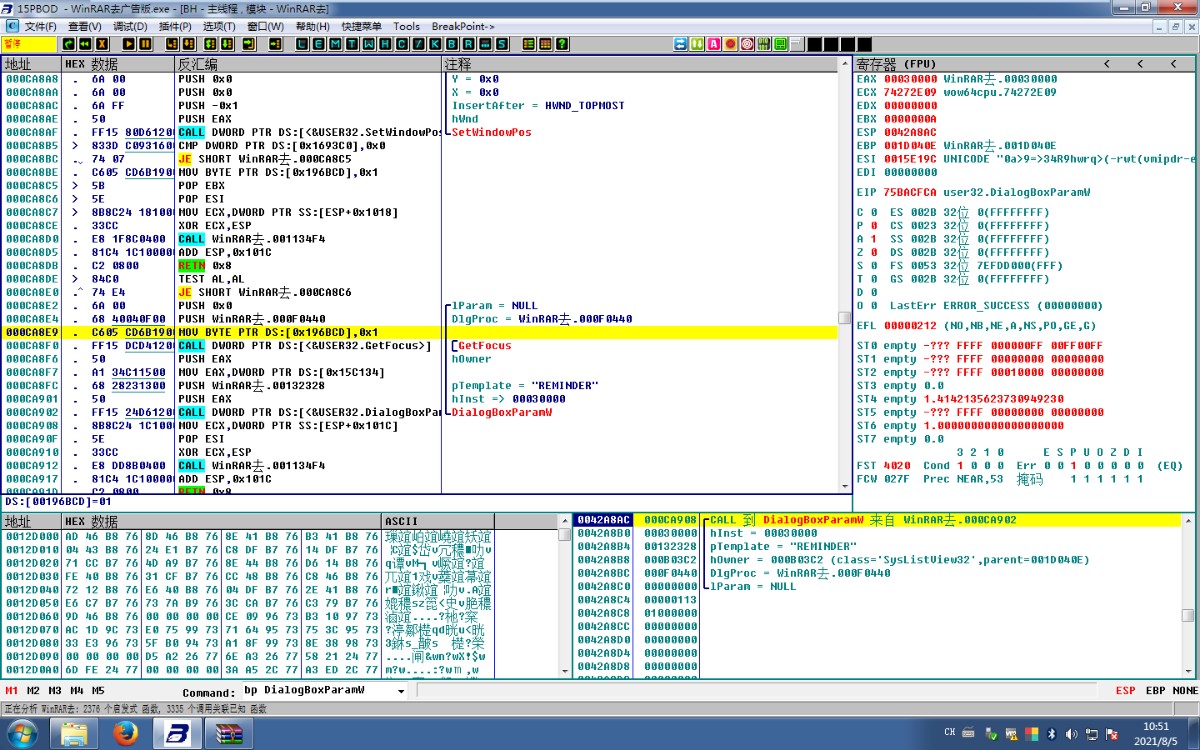
Task: Click the blue swap arrows plugin icon
Action: coord(680,44)
